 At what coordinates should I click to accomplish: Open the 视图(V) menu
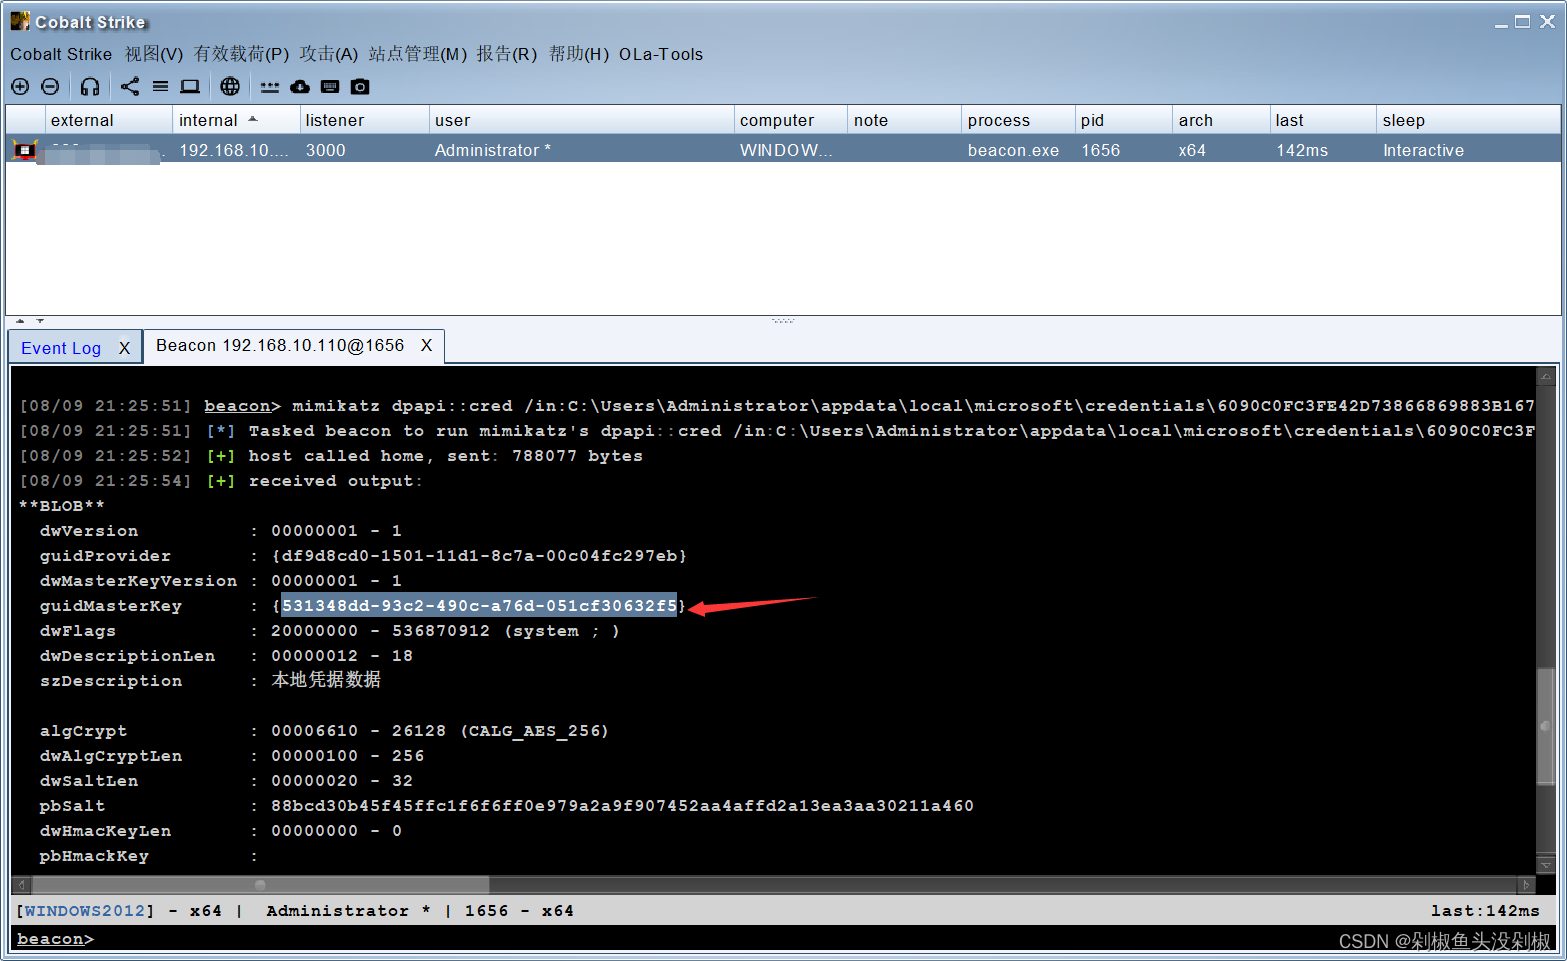point(153,54)
